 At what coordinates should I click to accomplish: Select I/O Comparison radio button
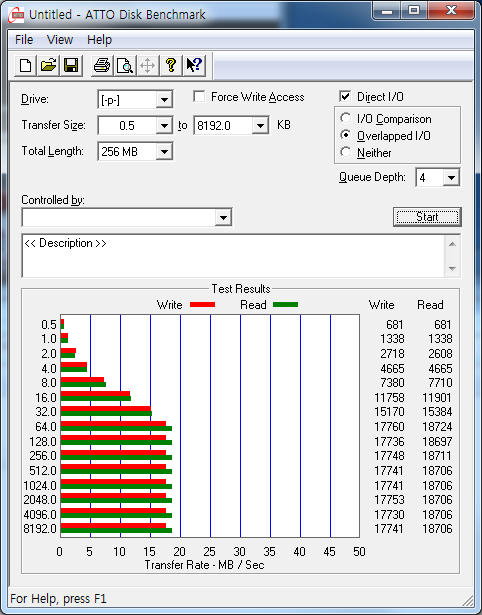346,118
